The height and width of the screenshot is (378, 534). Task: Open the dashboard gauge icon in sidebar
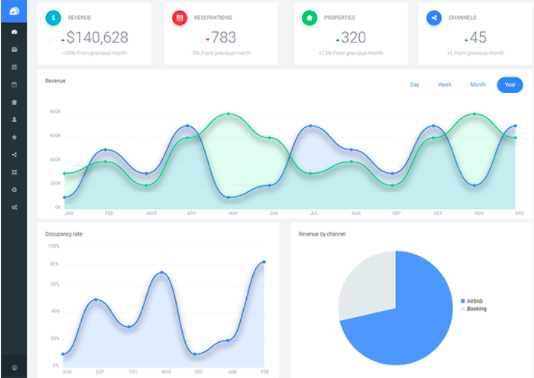14,32
